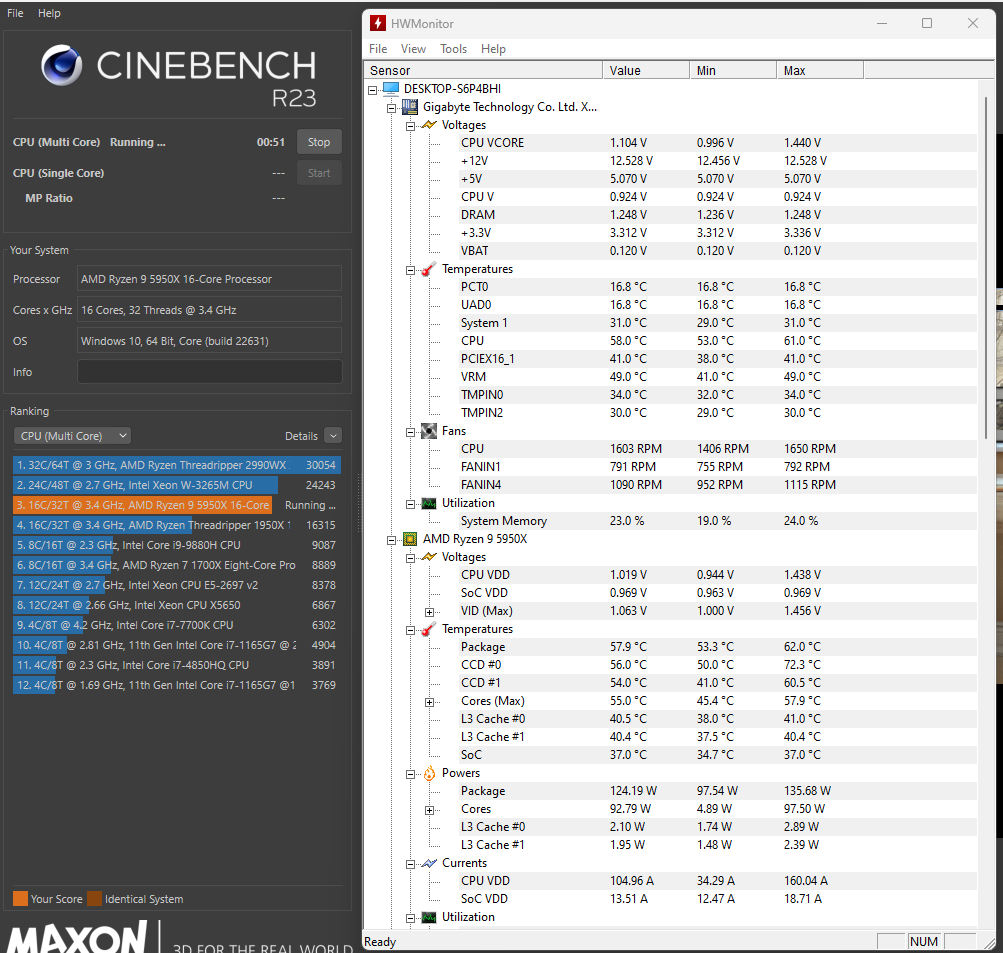The image size is (1003, 953).
Task: Click the Max column header
Action: [819, 70]
